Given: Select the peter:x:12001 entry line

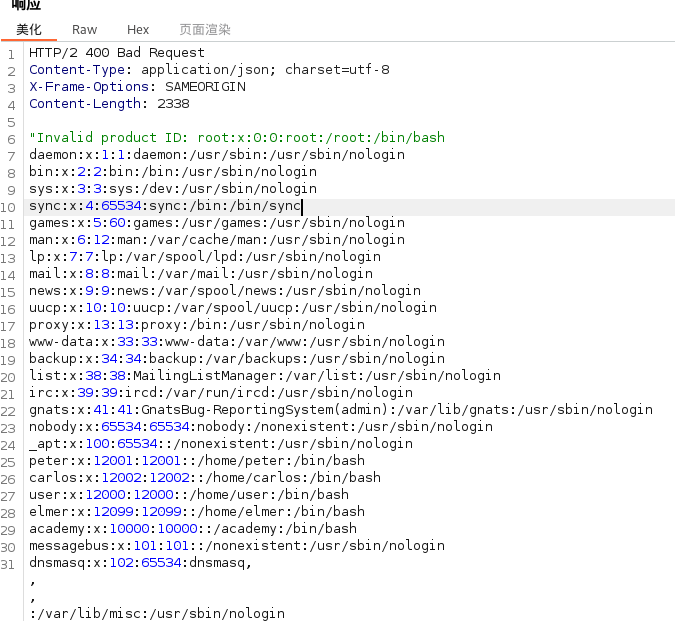Looking at the screenshot, I should tap(197, 460).
